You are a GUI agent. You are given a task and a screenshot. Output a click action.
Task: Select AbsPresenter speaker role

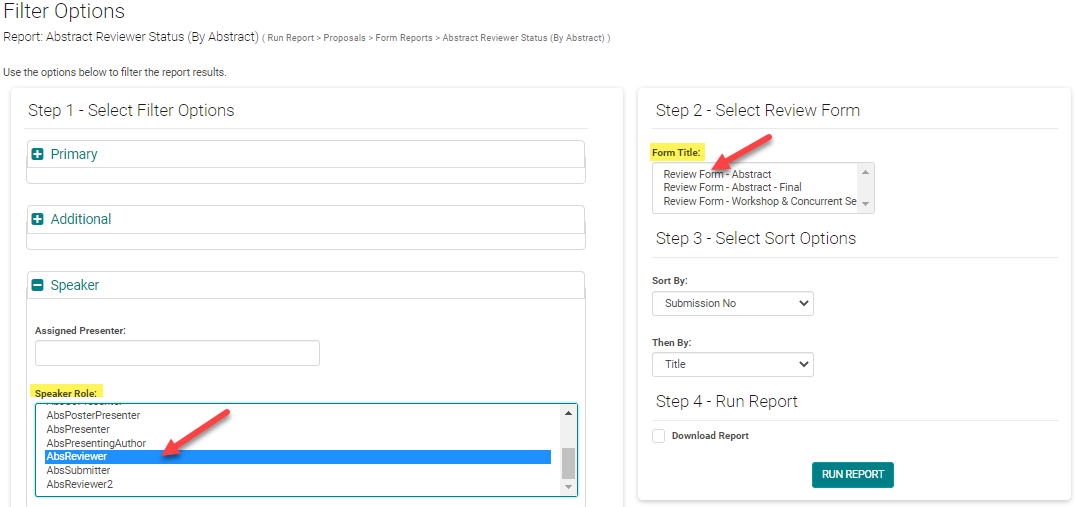tap(298, 429)
